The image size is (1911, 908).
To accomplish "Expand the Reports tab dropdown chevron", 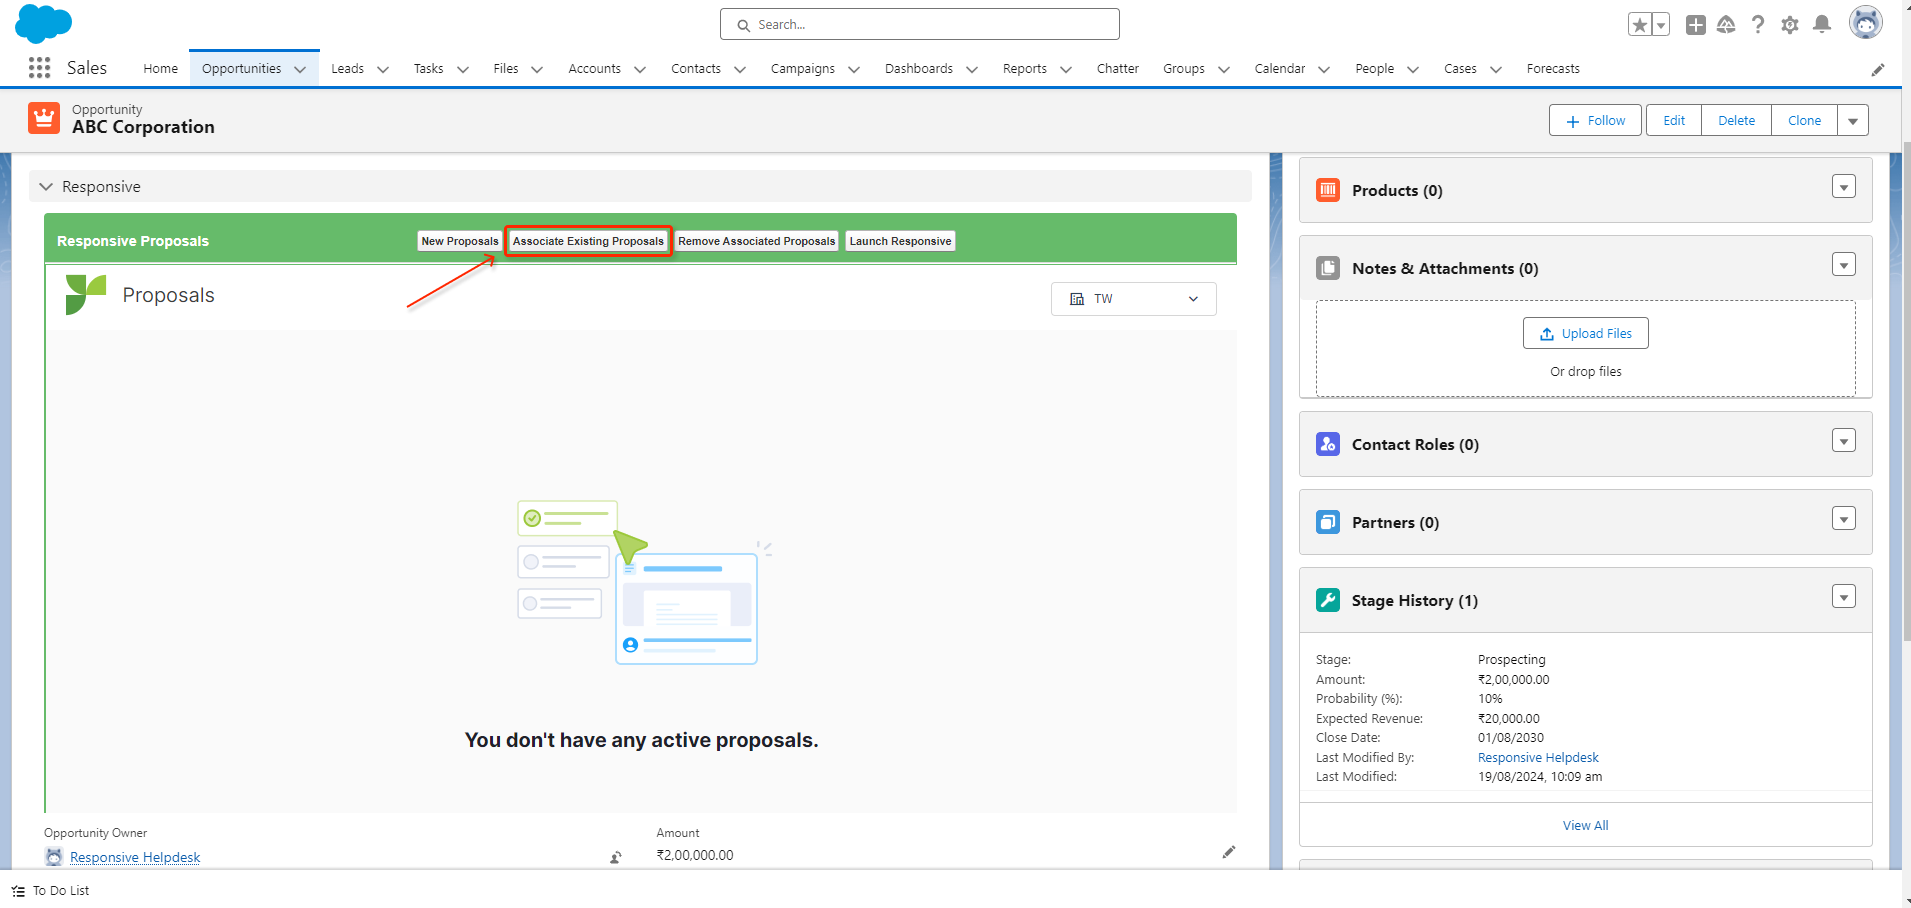I will pos(1066,70).
